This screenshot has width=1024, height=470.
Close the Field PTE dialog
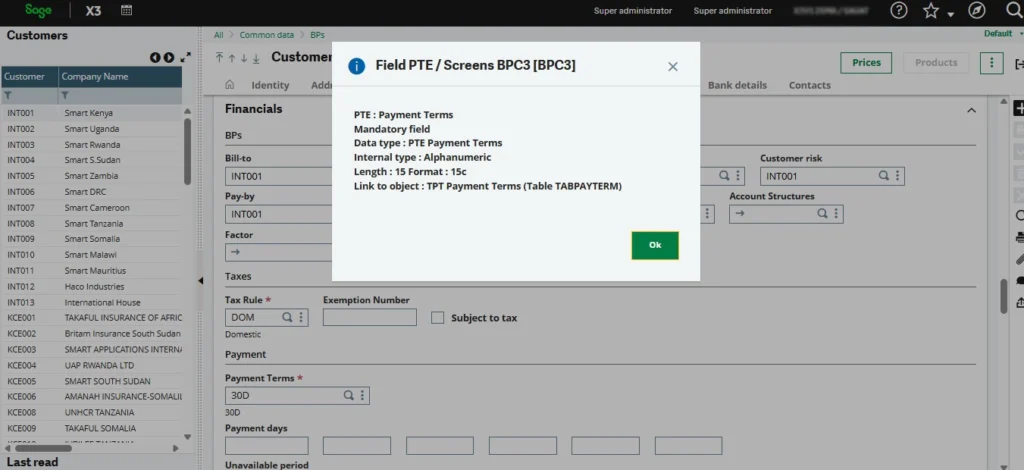673,67
